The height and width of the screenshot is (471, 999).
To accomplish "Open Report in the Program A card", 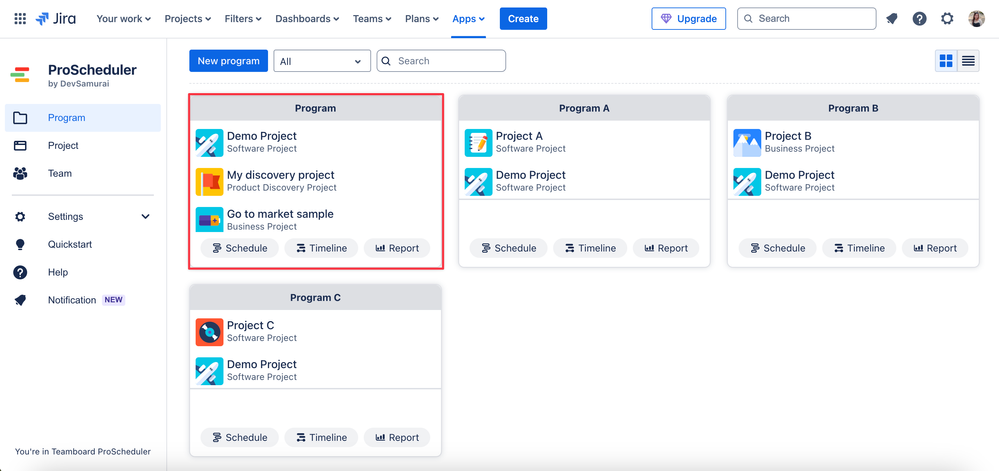I will (666, 249).
